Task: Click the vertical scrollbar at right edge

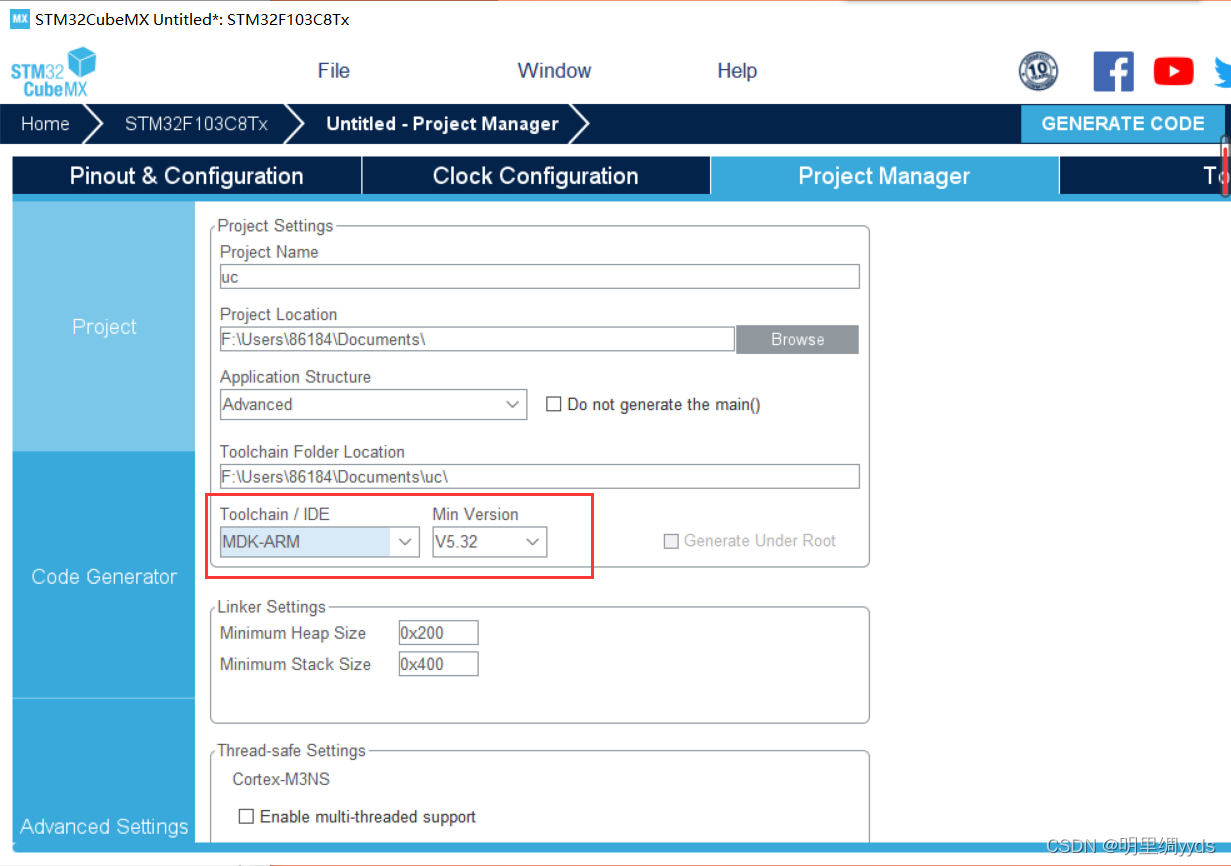Action: (x=1226, y=170)
